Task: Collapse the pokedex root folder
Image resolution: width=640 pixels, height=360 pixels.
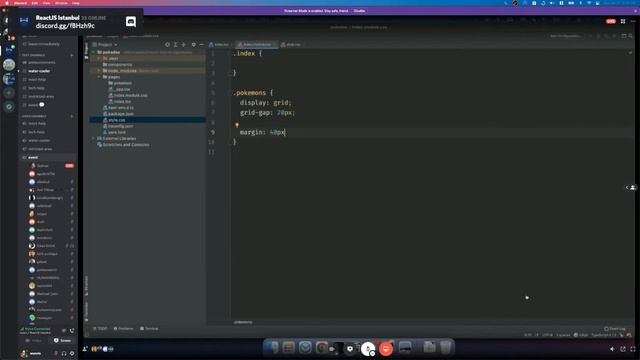Action: pyautogui.click(x=93, y=52)
